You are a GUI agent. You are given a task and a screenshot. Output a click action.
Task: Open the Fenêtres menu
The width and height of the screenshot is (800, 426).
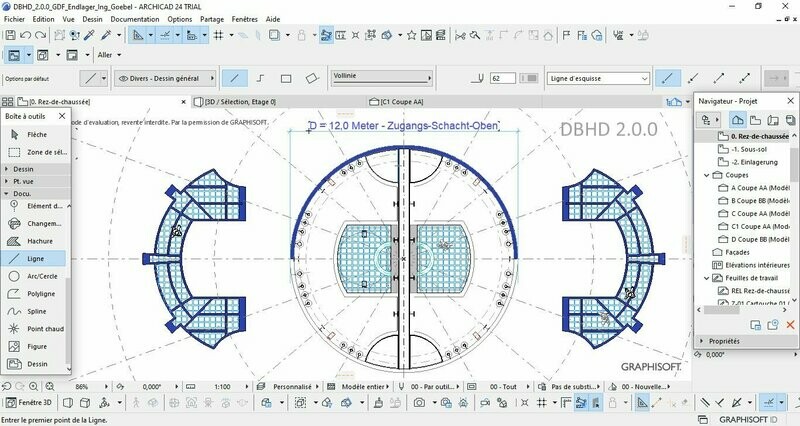(x=244, y=19)
